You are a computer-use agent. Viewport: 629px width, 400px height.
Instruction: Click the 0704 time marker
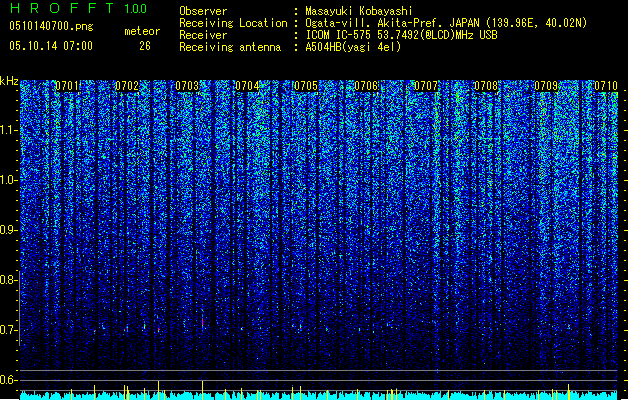(x=247, y=86)
